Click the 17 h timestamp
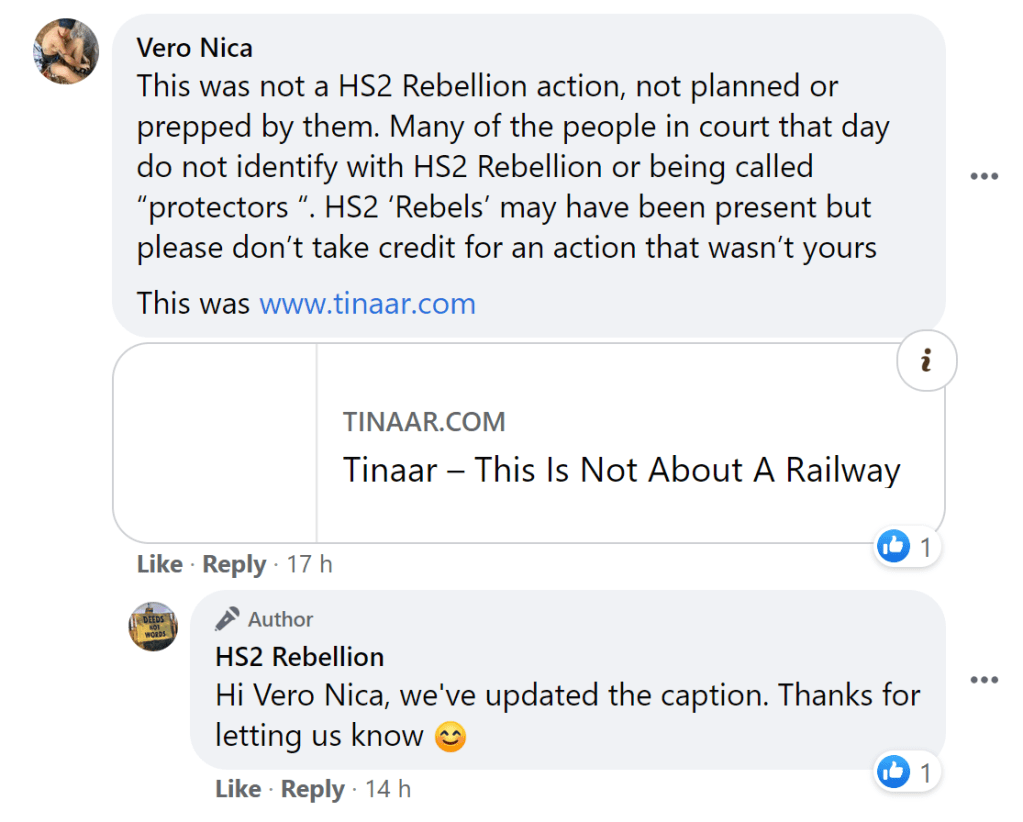The height and width of the screenshot is (822, 1023). pyautogui.click(x=309, y=565)
